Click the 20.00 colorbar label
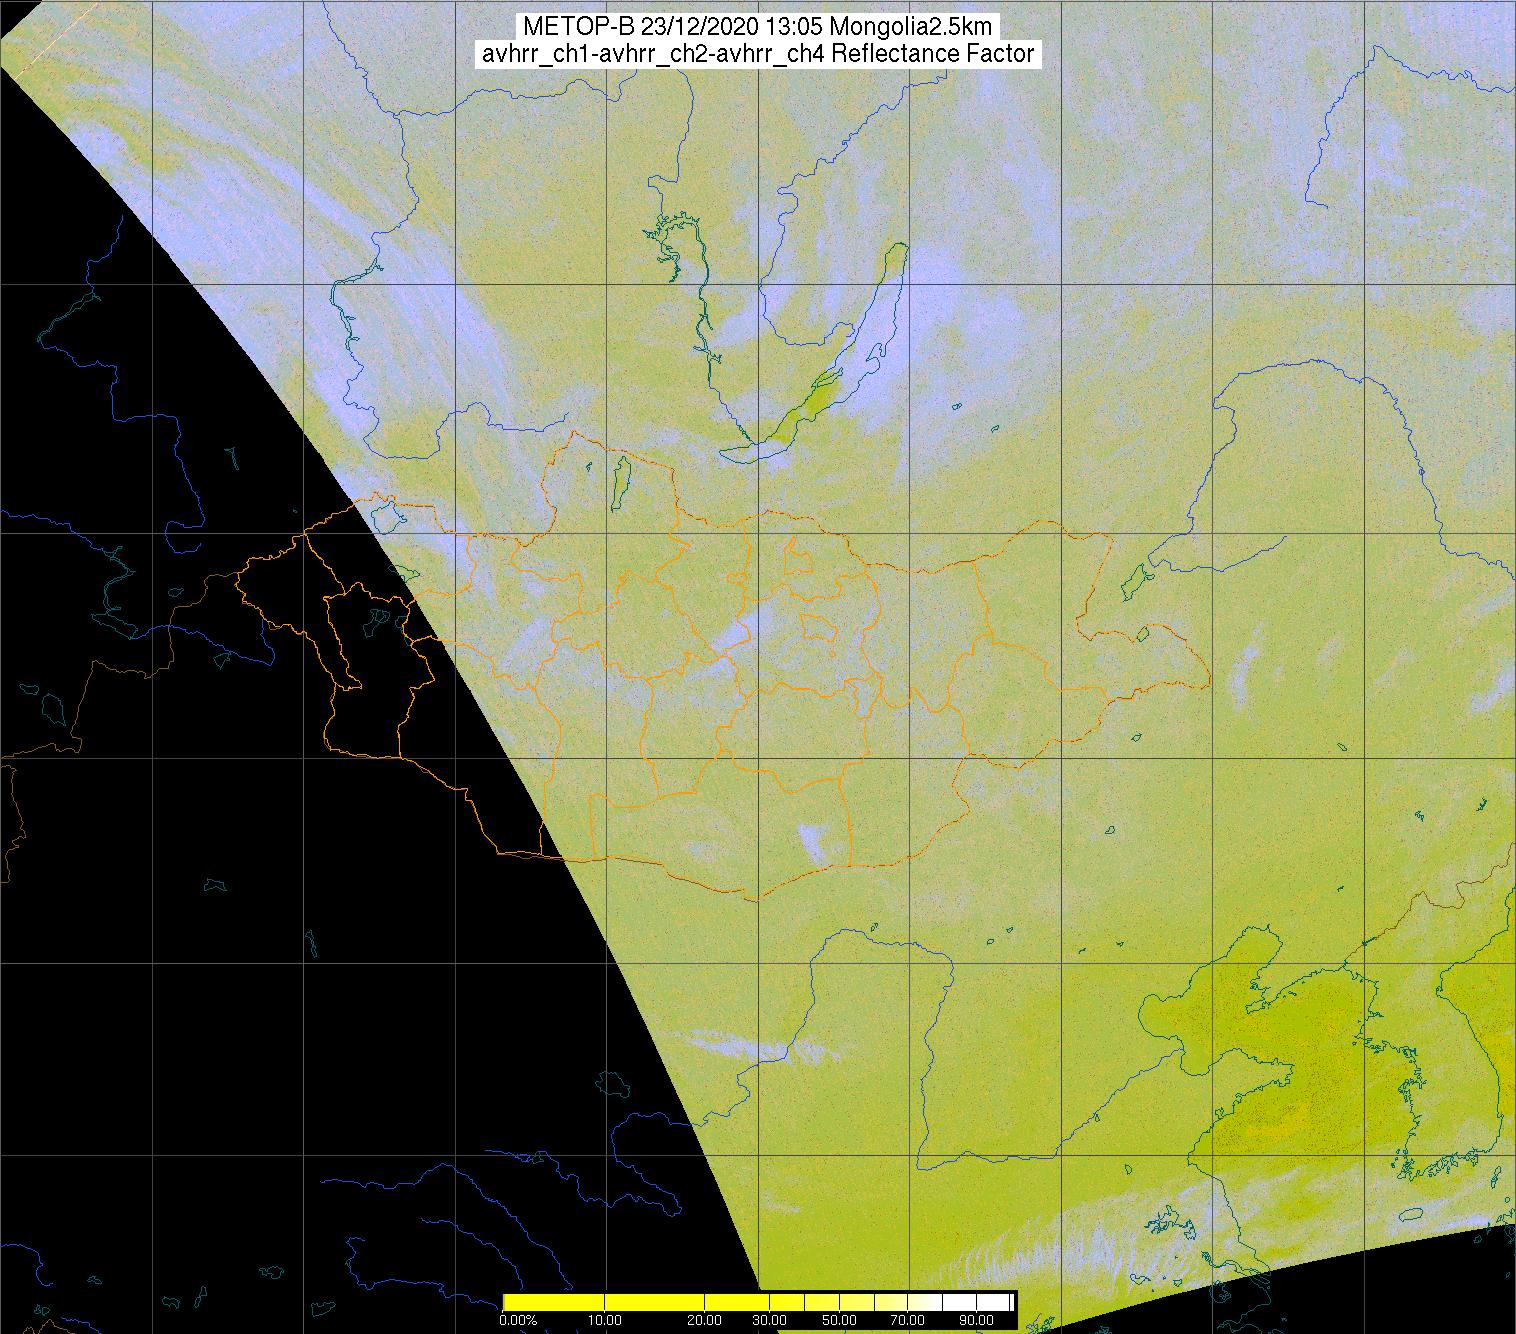Viewport: 1516px width, 1334px height. (705, 1320)
